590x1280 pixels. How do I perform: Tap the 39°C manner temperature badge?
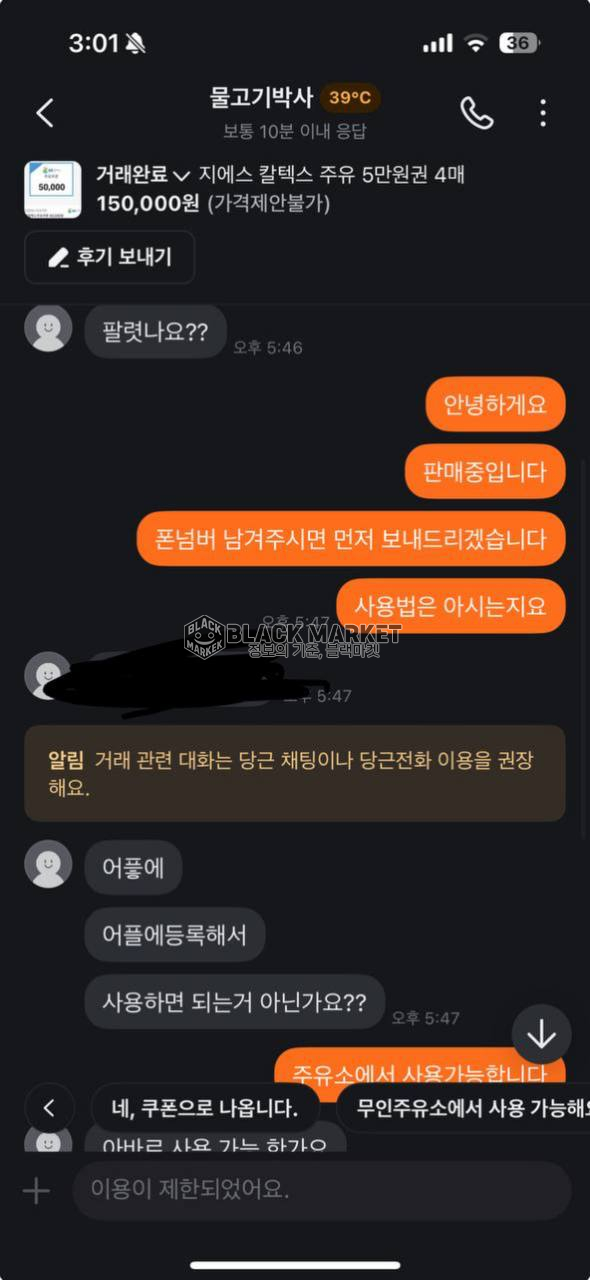pos(350,98)
